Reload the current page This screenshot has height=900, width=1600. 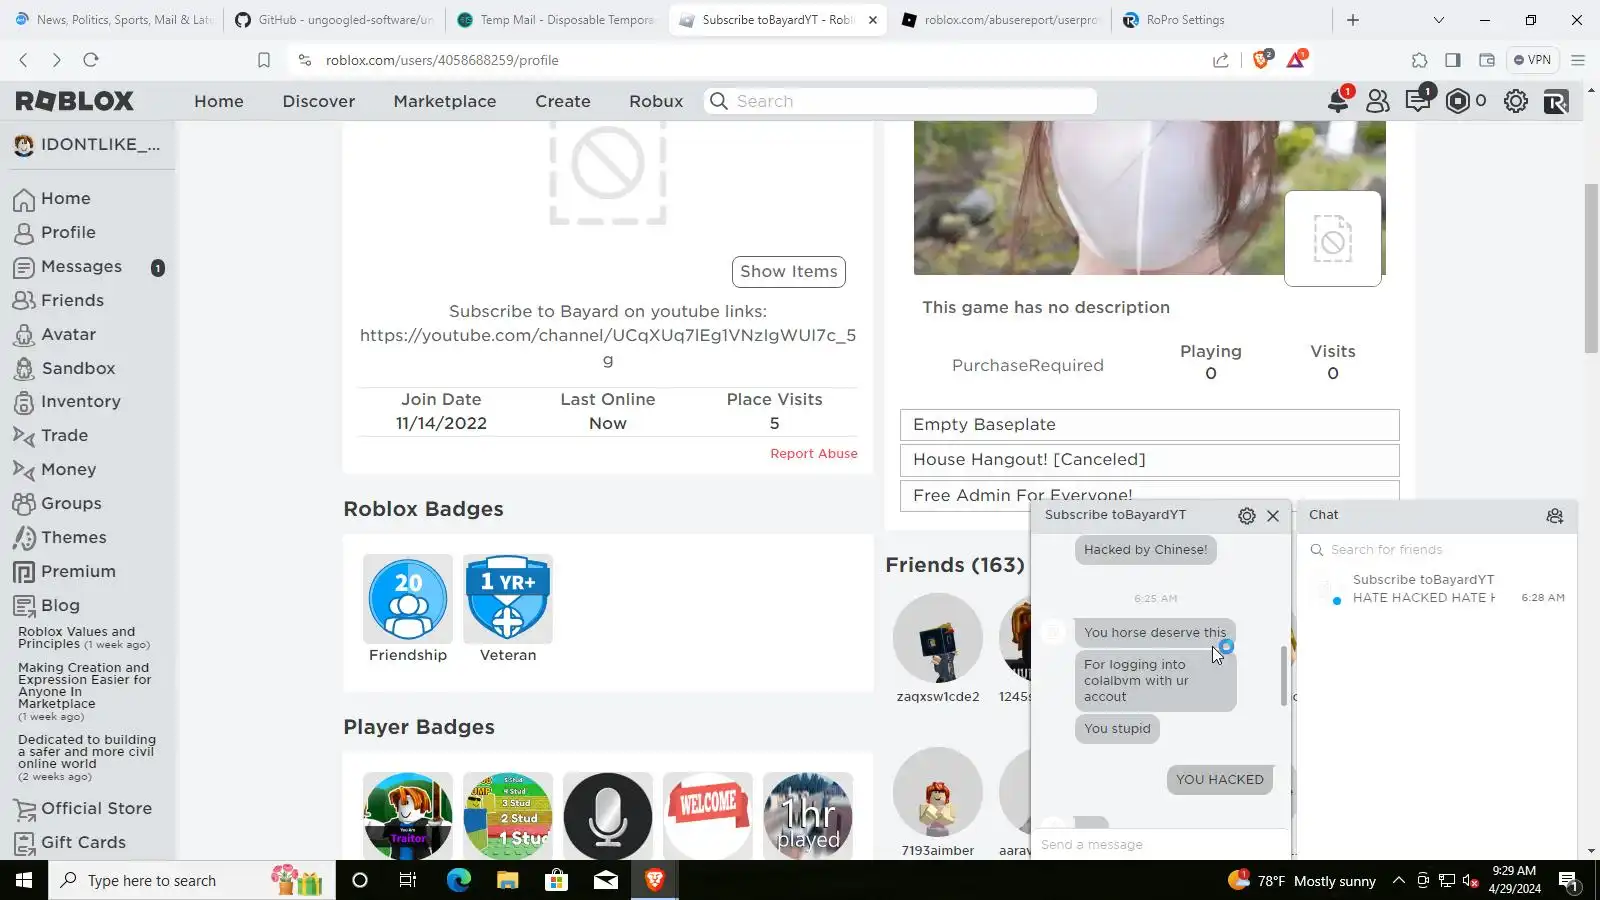click(x=91, y=60)
